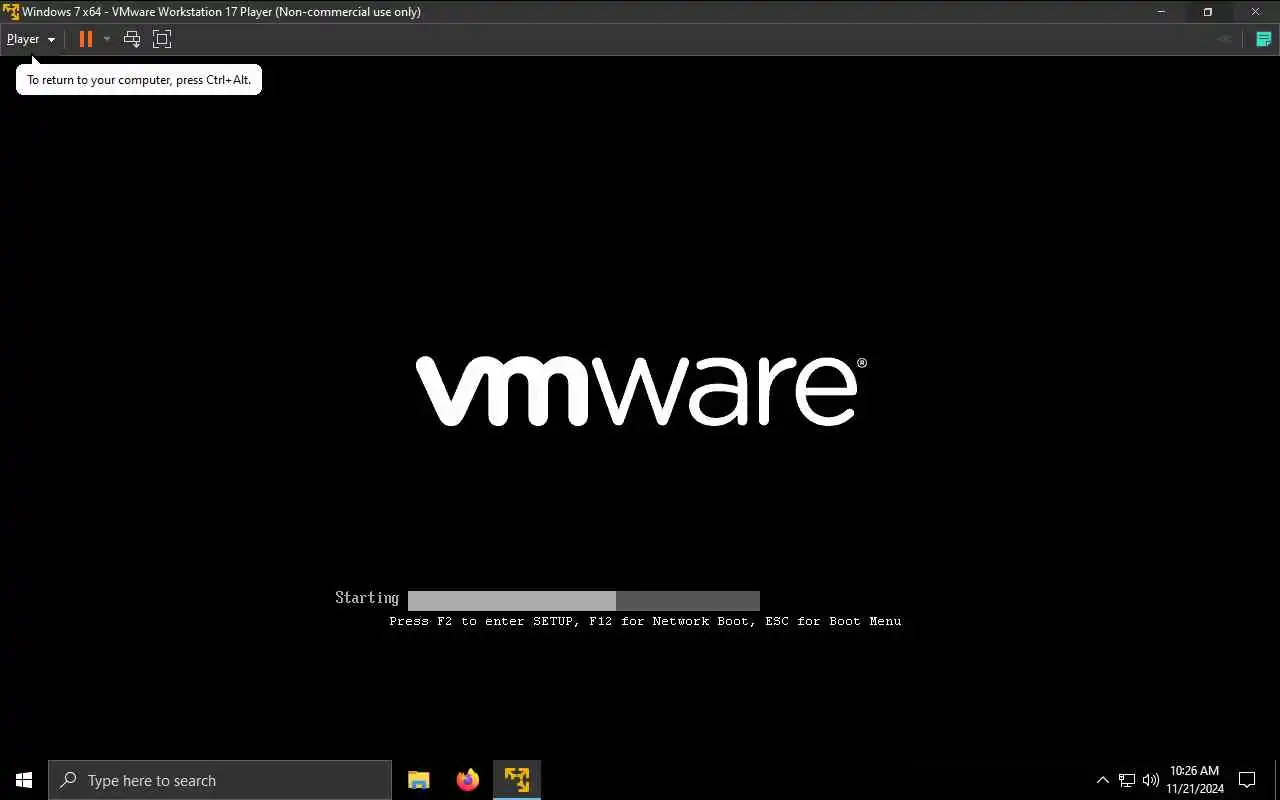Screen dimensions: 1280x800
Task: Restore down the VMware Player window
Action: click(1208, 12)
